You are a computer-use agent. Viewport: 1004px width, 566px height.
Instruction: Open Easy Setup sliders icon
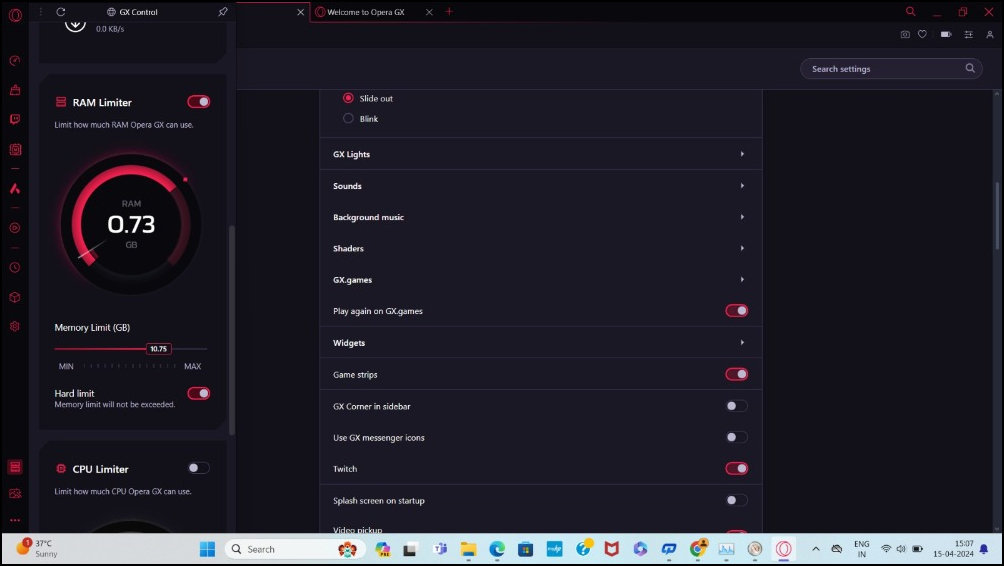(x=968, y=35)
